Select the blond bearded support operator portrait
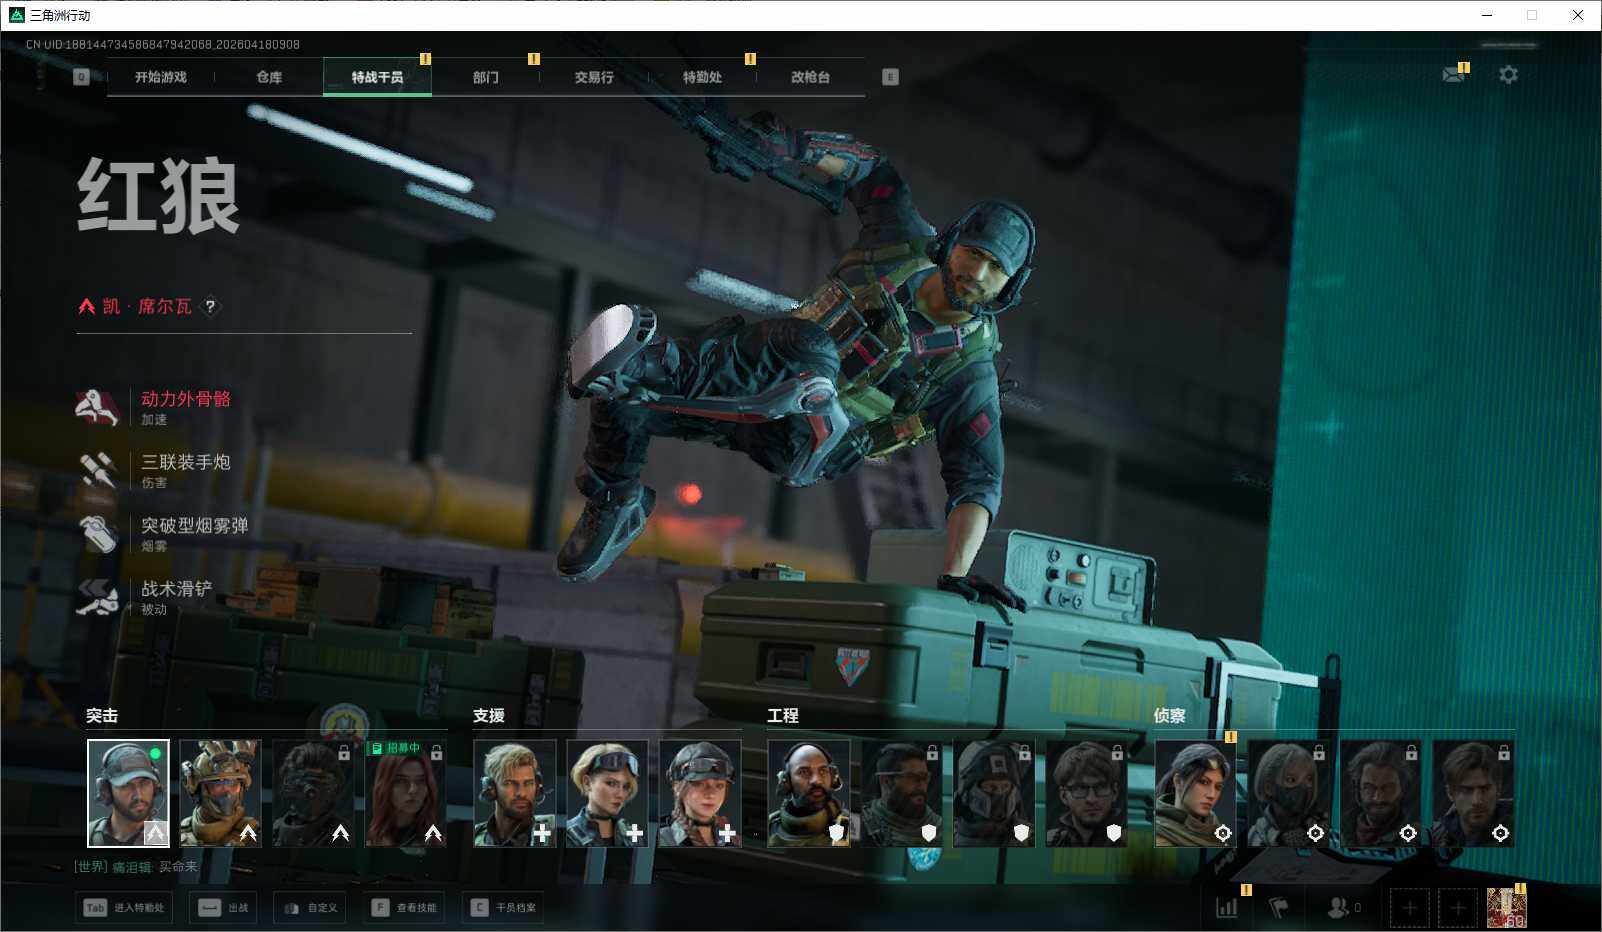Screen dimensions: 1602x932 point(515,793)
